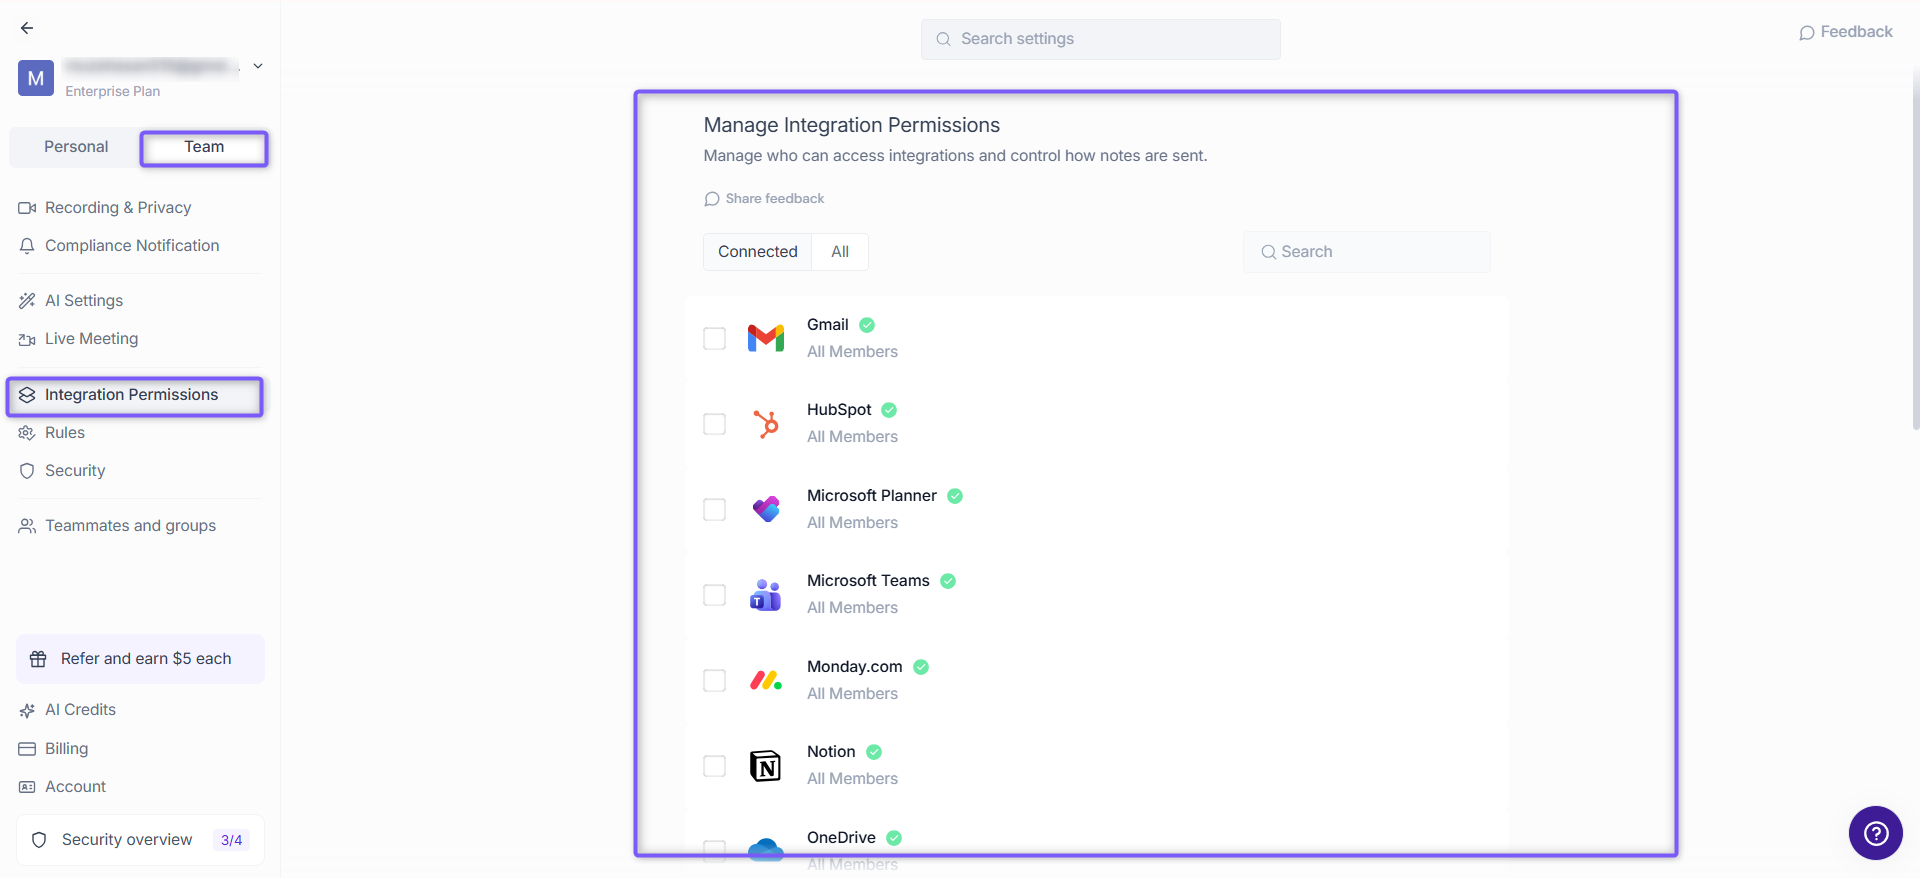
Task: Click Monday.com's green connected checkmark
Action: tap(921, 667)
